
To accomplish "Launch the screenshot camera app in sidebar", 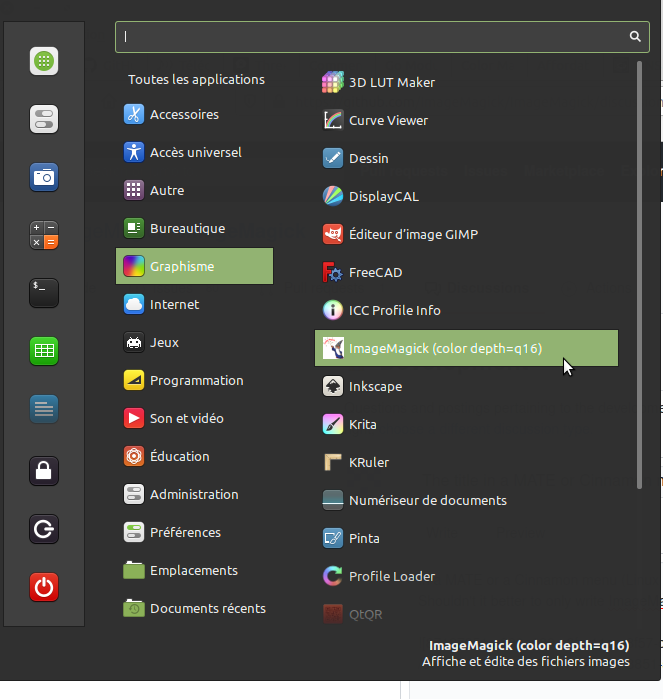I will [x=44, y=177].
